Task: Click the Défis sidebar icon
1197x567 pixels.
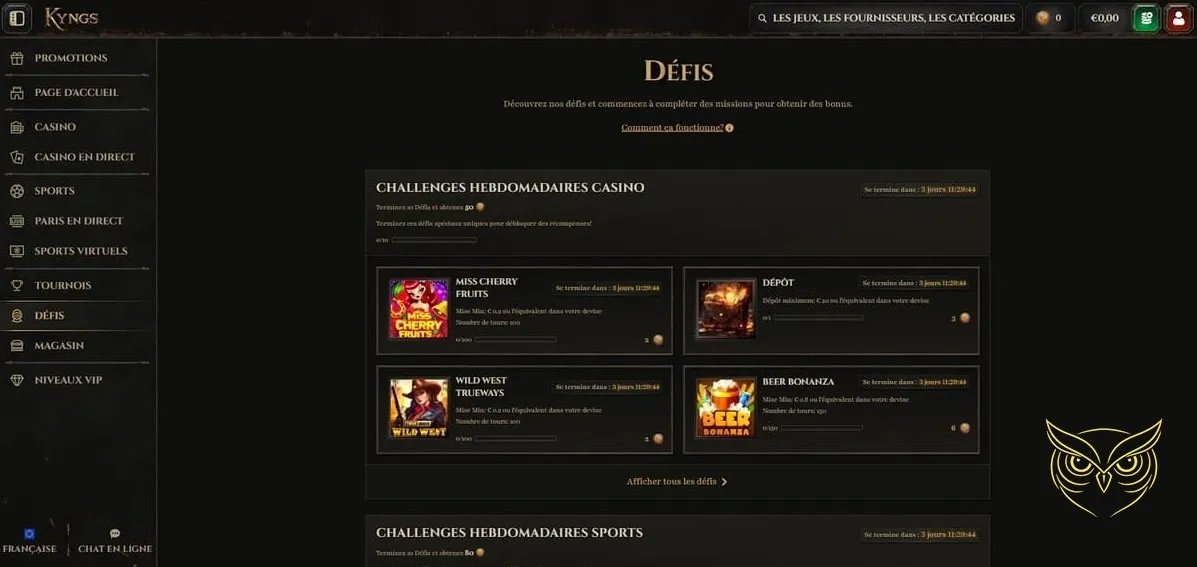Action: 17,315
